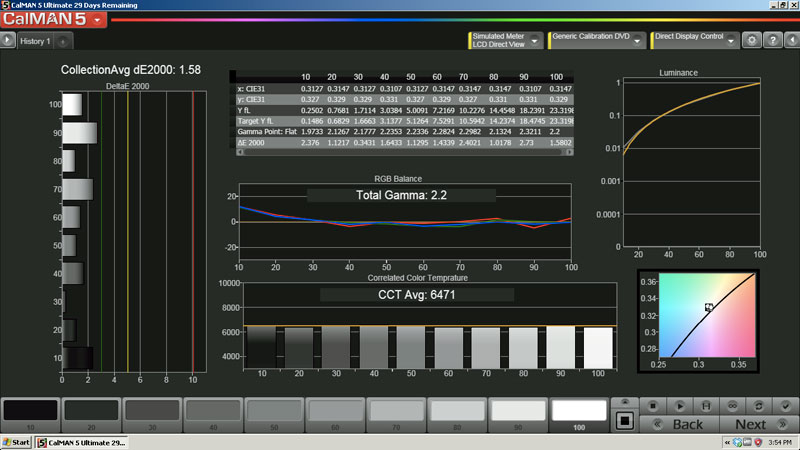The height and width of the screenshot is (450, 800).
Task: Click the refresh cycle icon
Action: click(x=757, y=406)
